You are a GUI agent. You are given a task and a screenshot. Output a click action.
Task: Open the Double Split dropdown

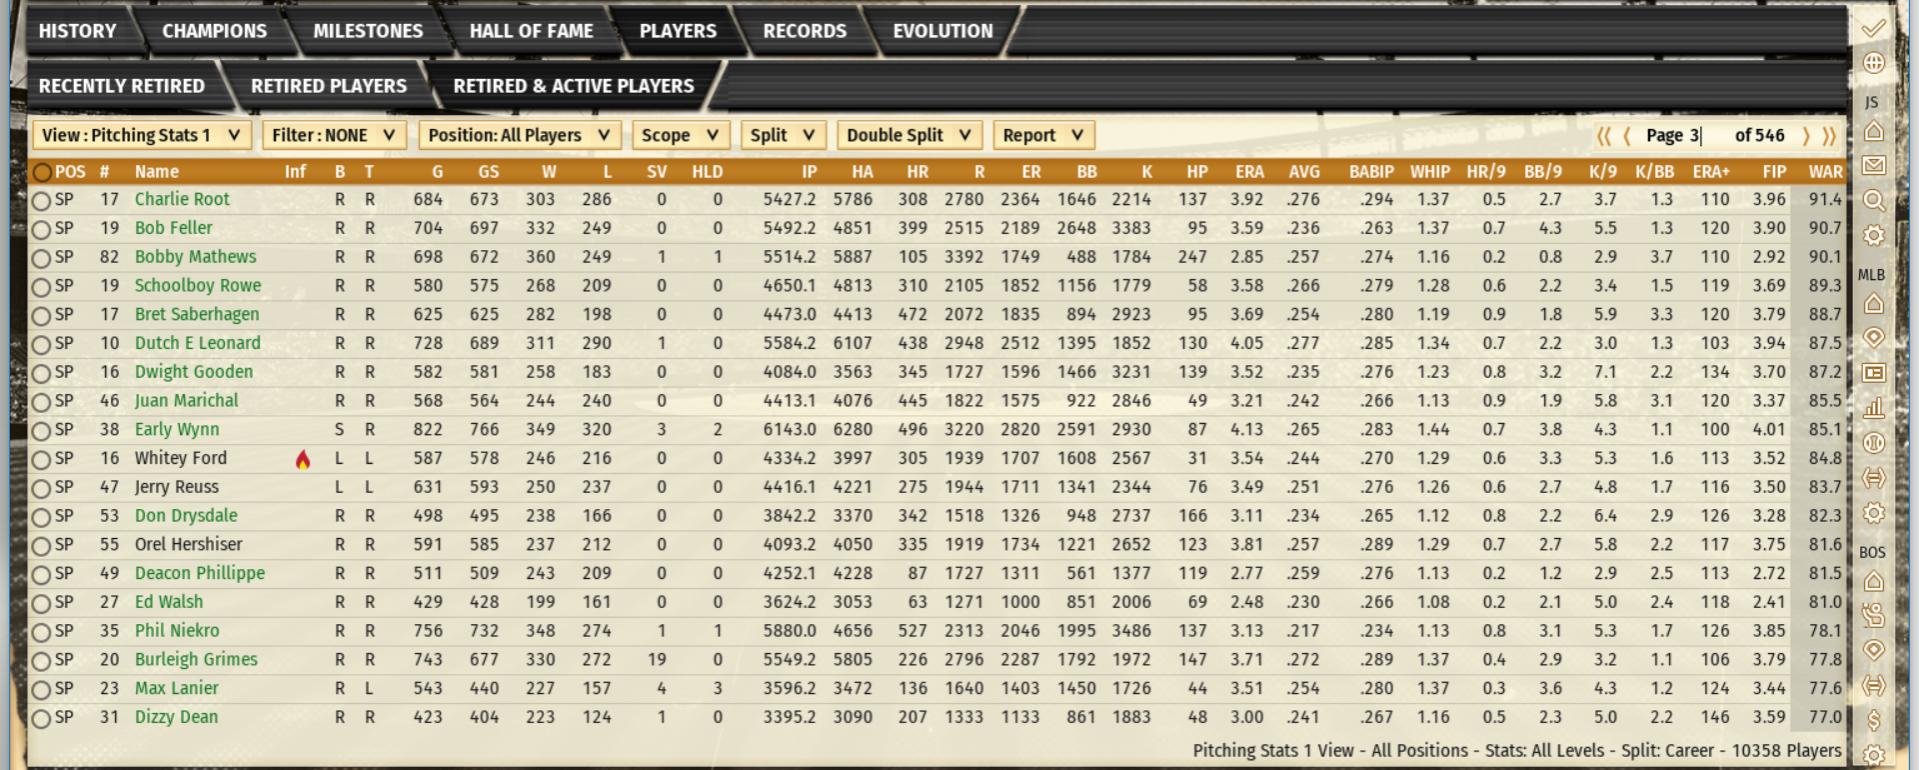pos(909,135)
